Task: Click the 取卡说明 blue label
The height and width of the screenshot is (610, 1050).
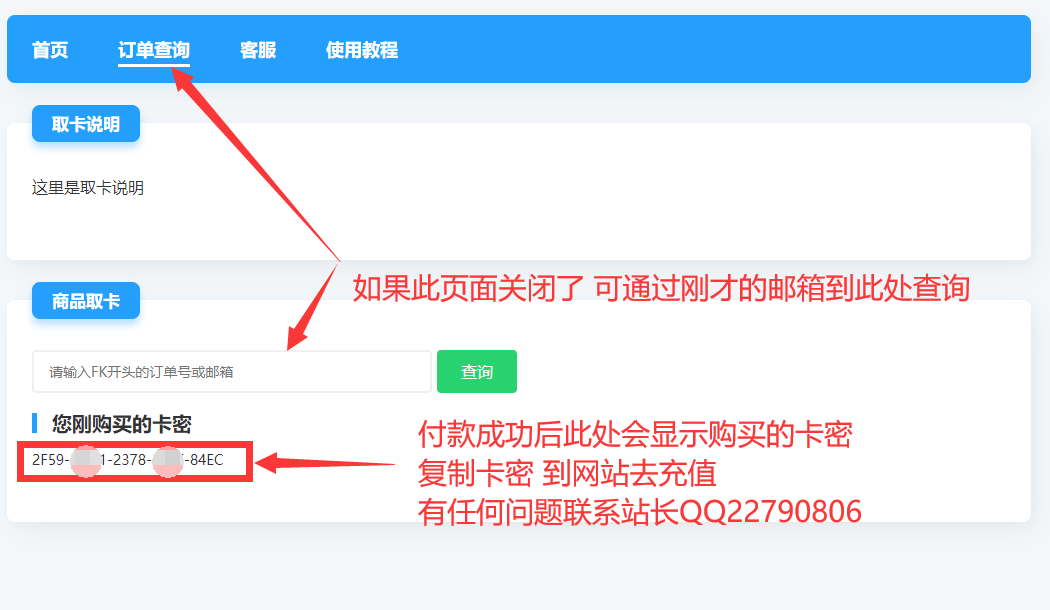Action: 86,124
